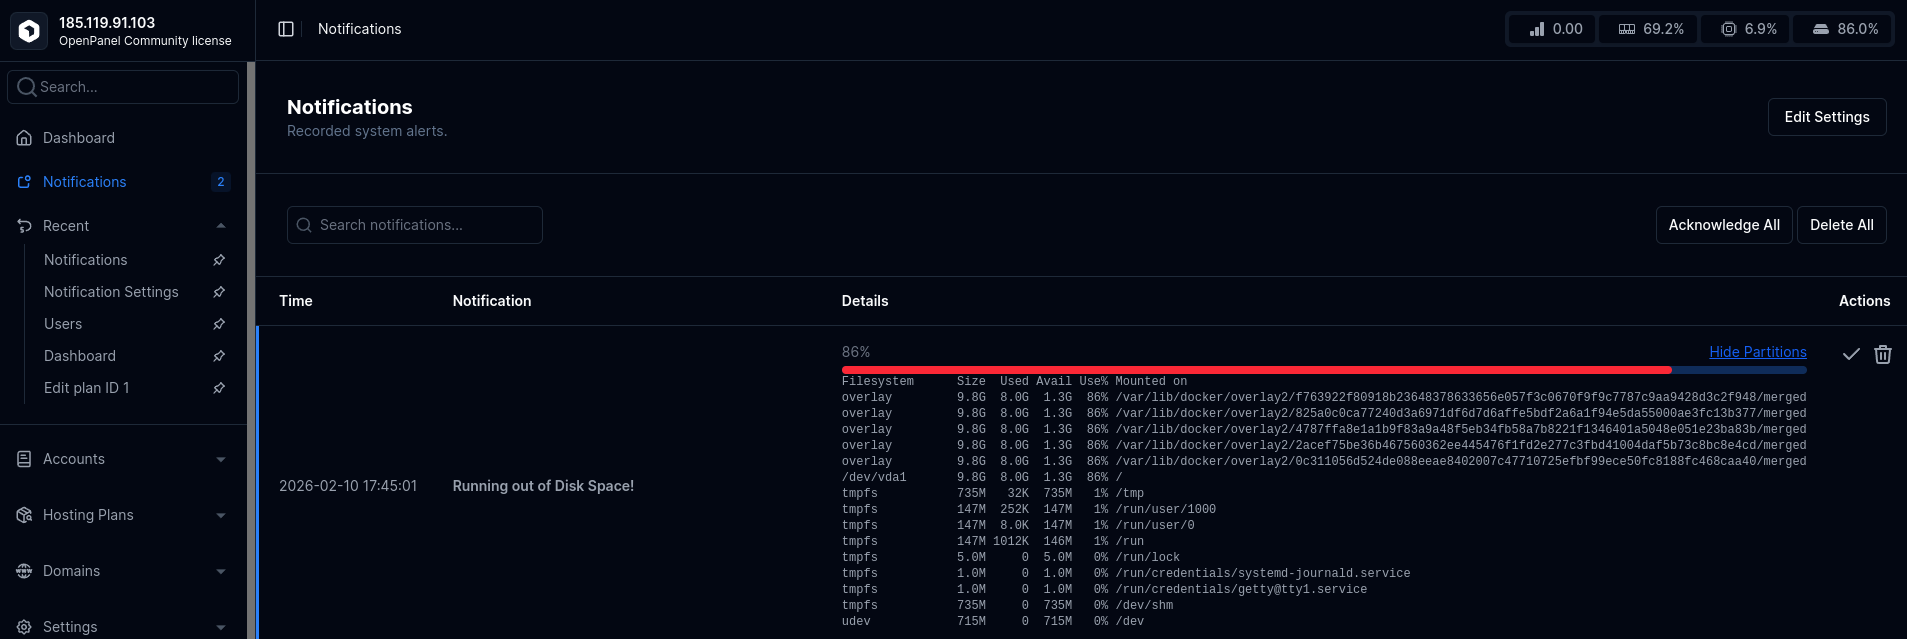Toggle the sidebar panel icon

286,29
